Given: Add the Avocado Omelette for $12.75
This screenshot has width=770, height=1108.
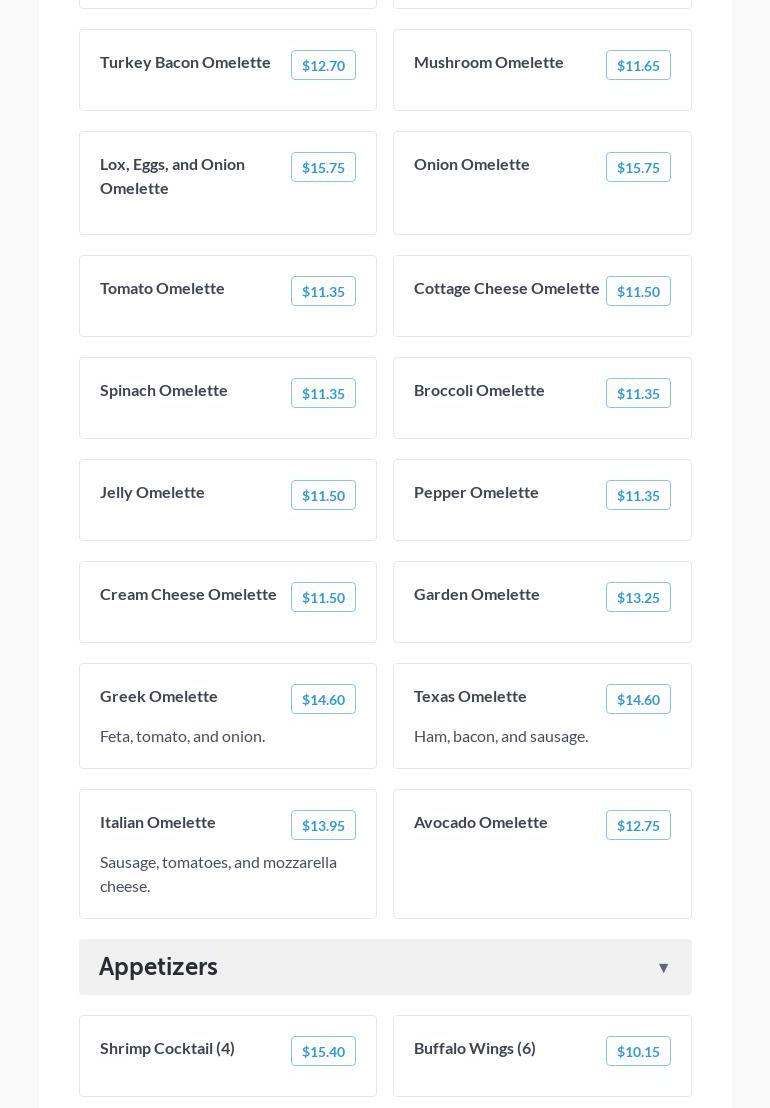Looking at the screenshot, I should (638, 826).
